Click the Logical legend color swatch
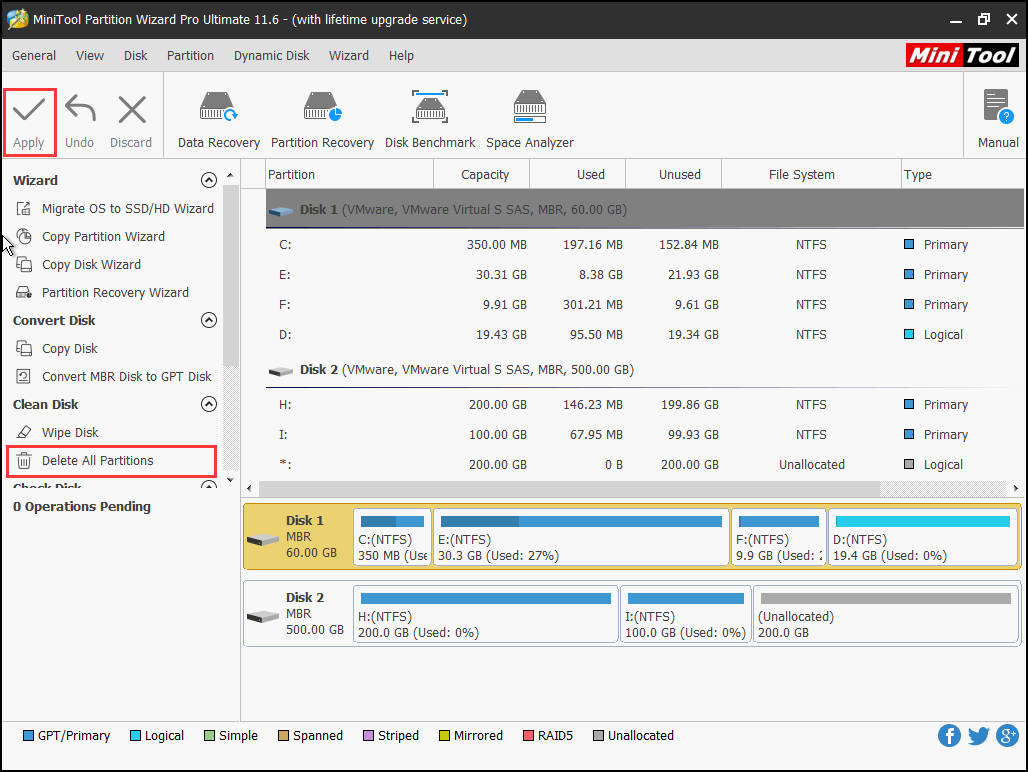Screen dimensions: 1028x772 click(x=136, y=735)
